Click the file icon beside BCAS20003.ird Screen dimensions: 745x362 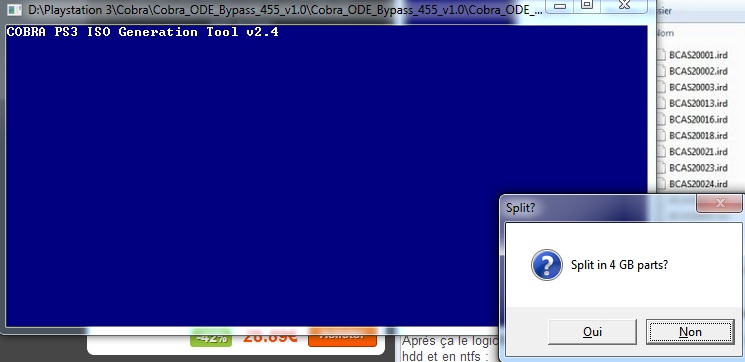(661, 87)
